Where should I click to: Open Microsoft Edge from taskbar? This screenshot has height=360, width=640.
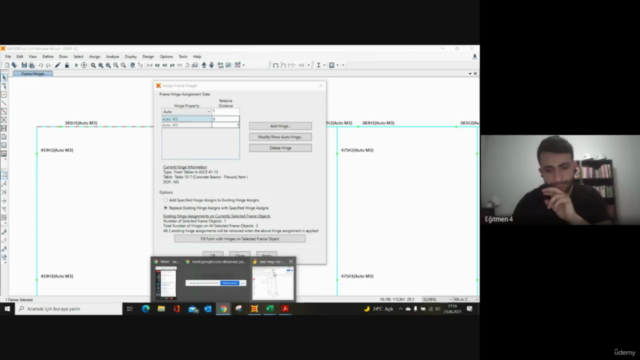tap(146, 309)
